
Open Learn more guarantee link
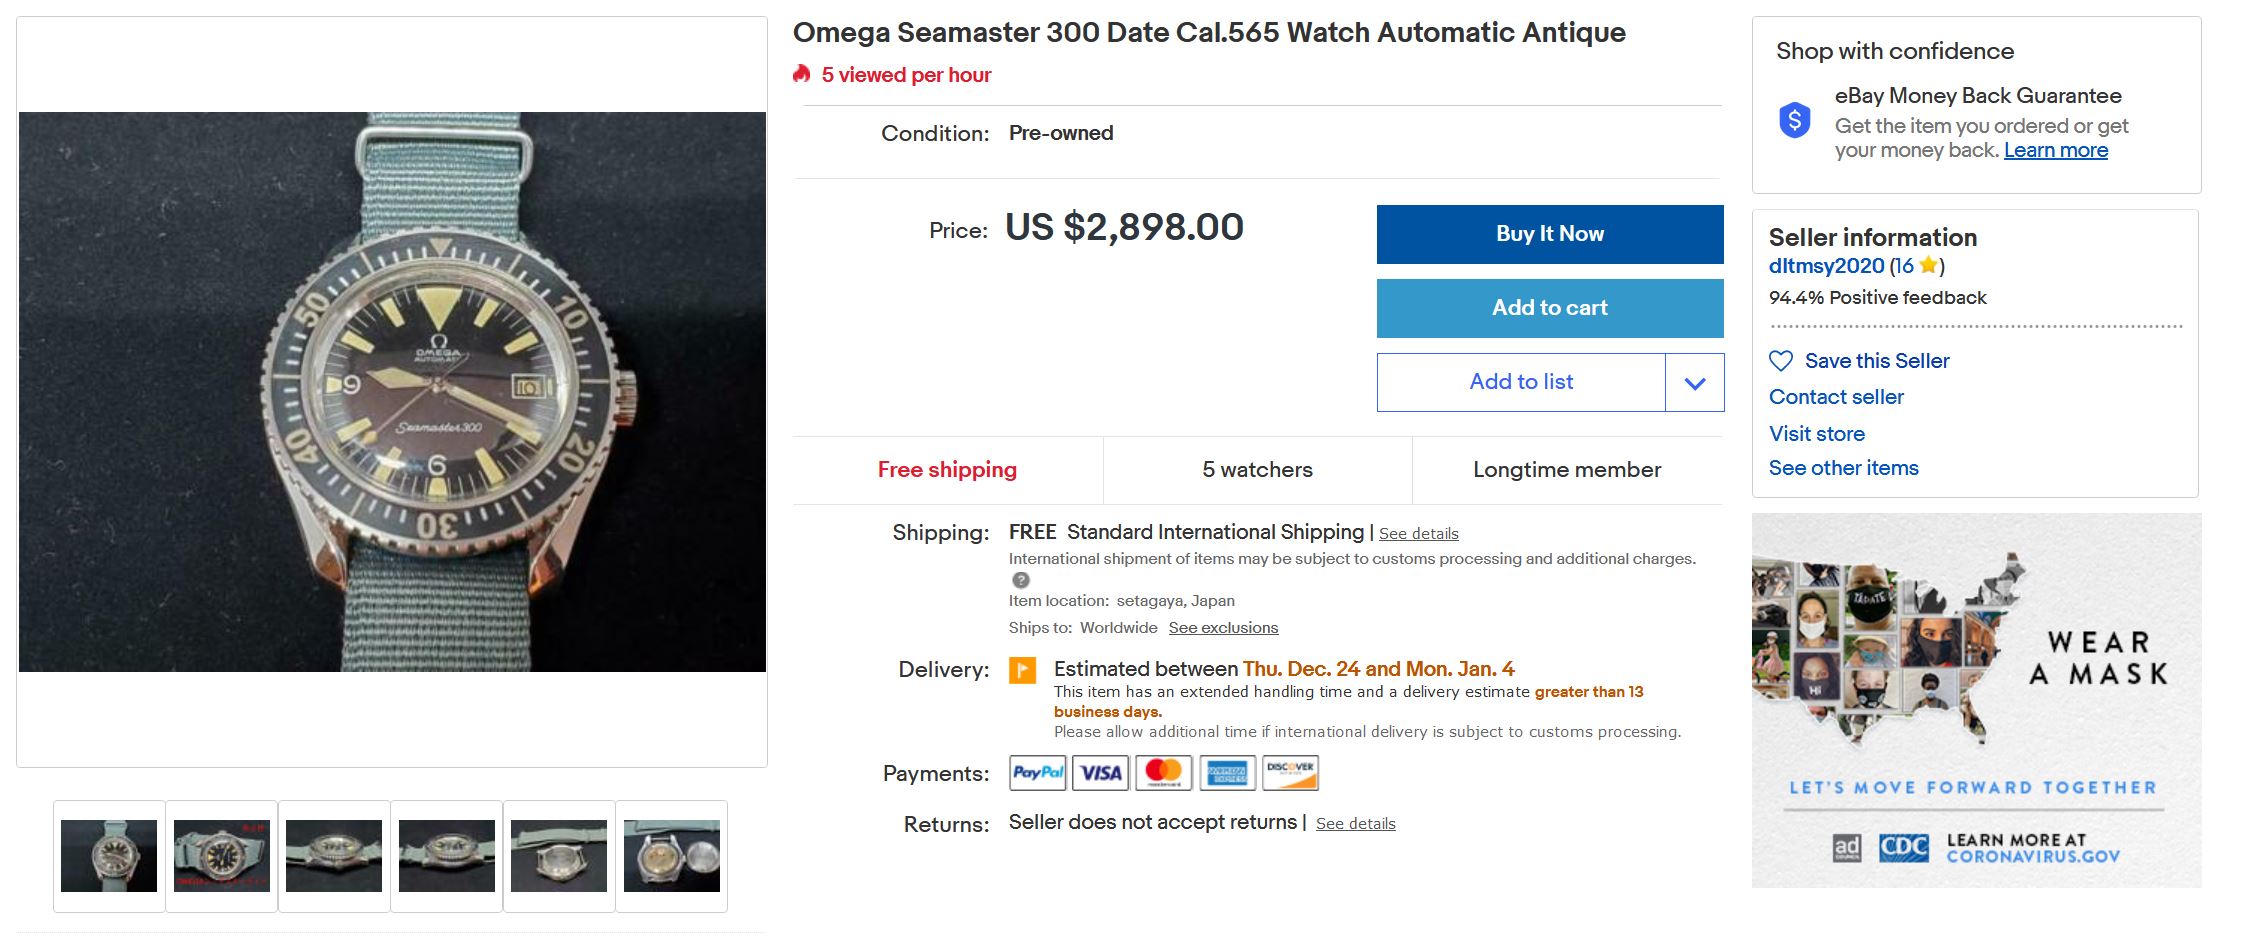pos(2055,151)
